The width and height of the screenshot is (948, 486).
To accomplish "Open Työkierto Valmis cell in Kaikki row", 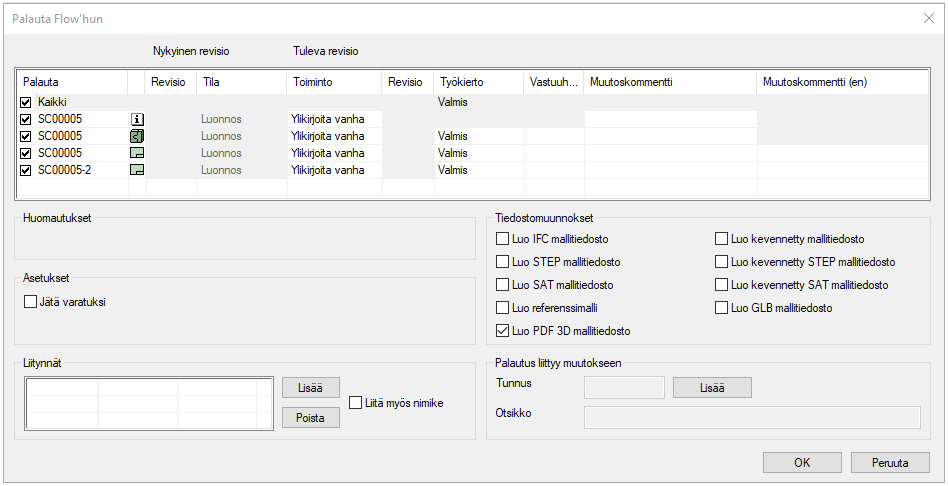I will (478, 102).
